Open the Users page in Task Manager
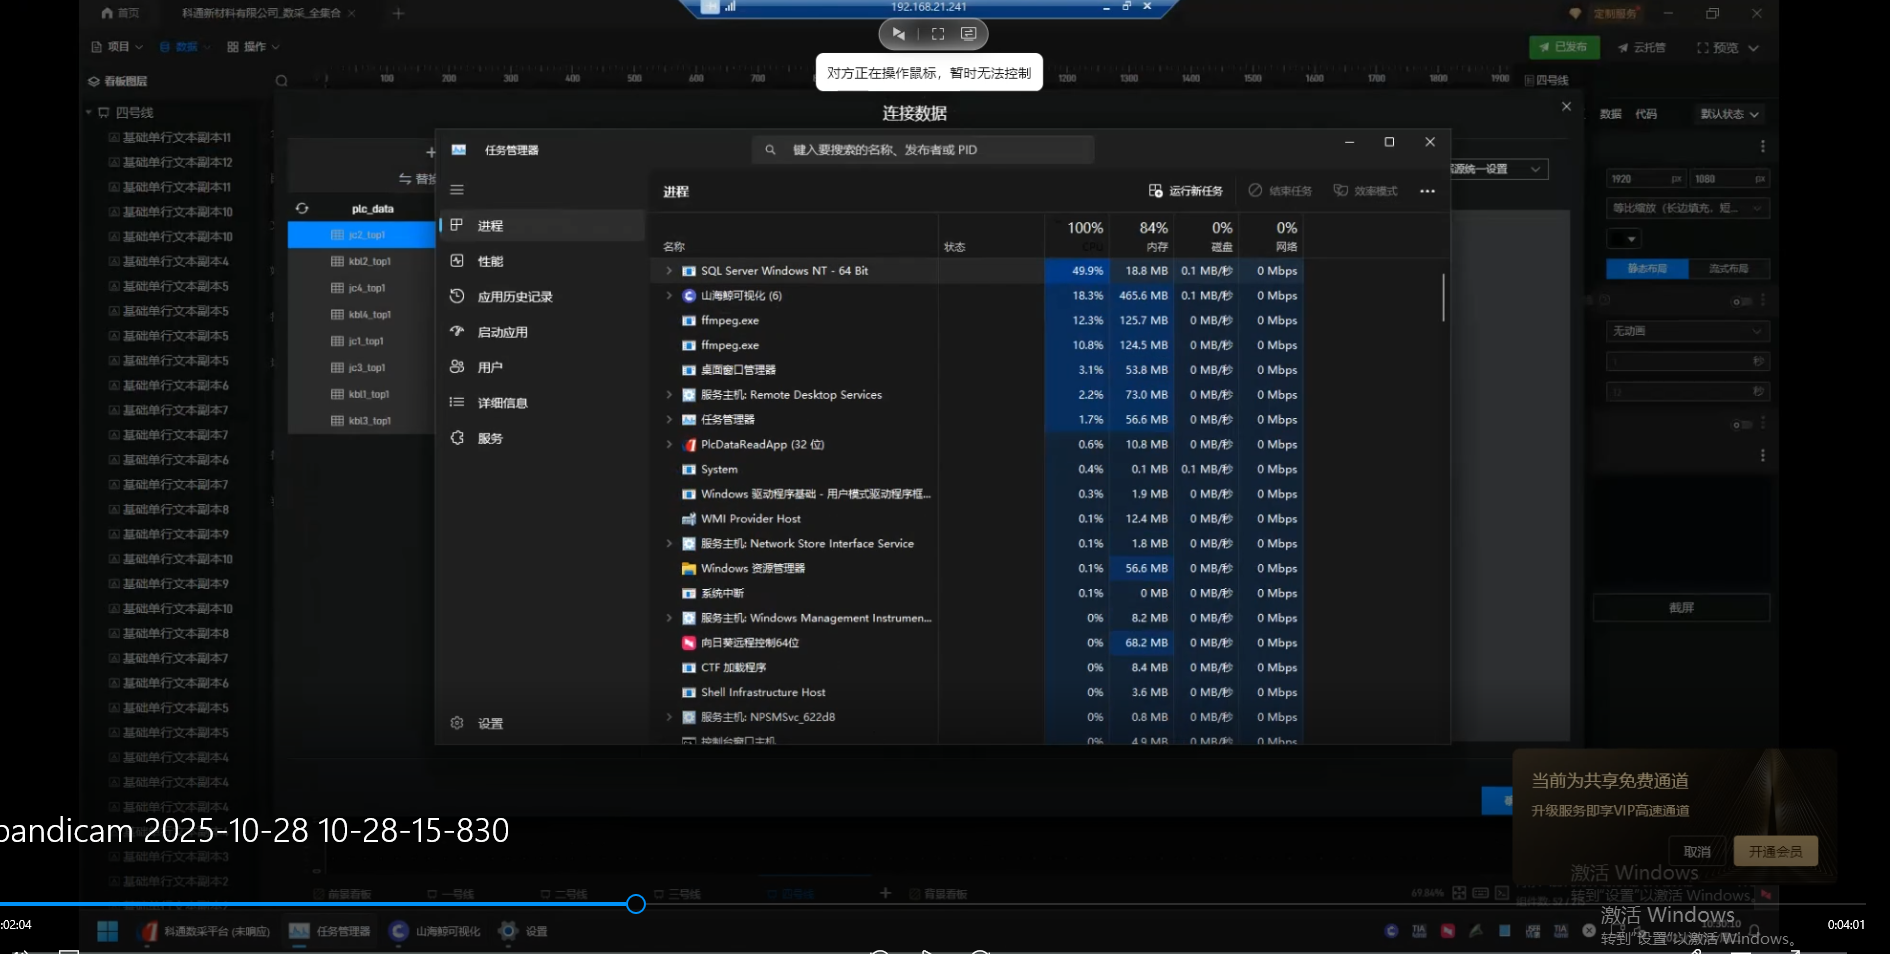Viewport: 1890px width, 954px height. point(489,367)
